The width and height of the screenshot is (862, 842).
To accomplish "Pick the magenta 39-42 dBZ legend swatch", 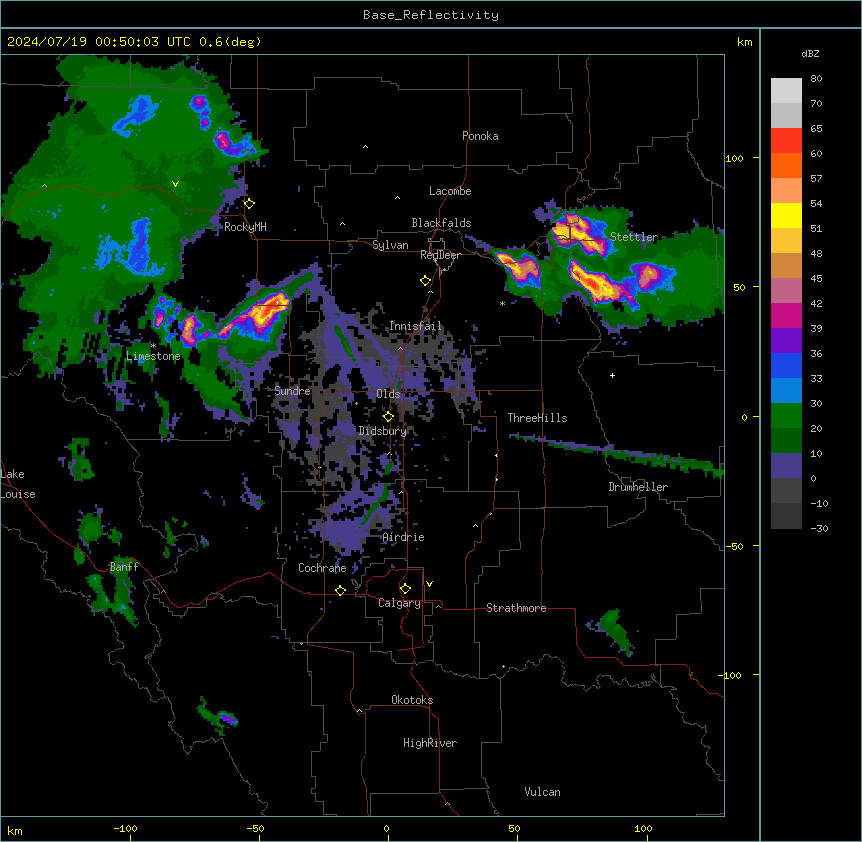I will click(786, 316).
